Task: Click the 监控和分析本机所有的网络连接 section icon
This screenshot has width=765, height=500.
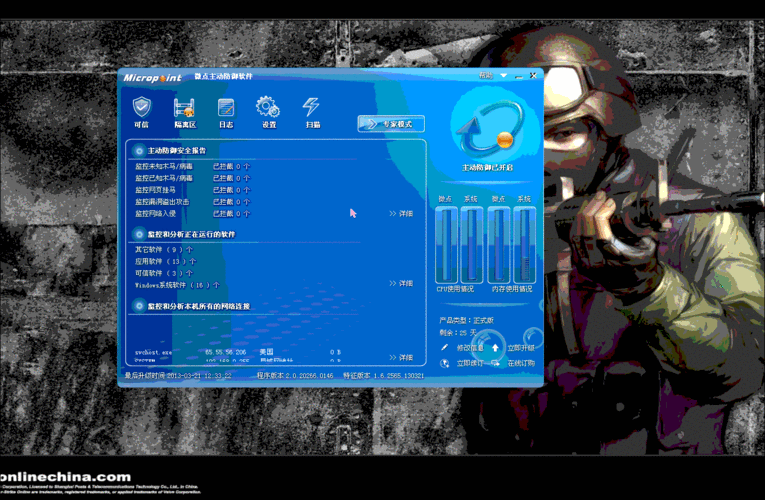Action: [139, 306]
